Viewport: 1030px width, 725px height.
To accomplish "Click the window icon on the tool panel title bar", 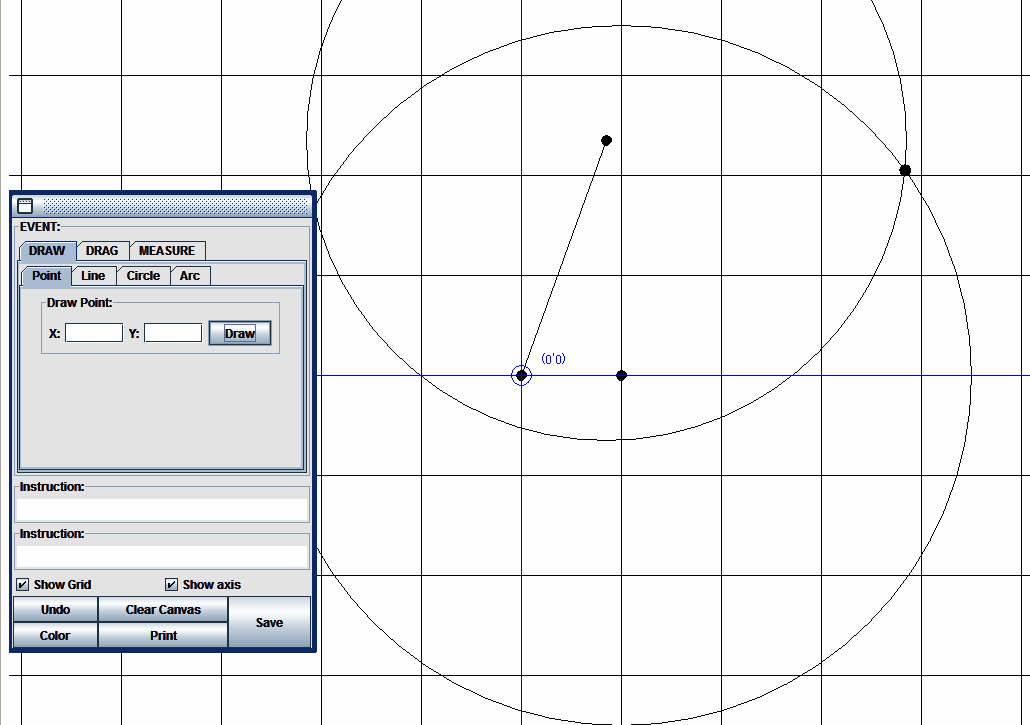I will coord(26,206).
